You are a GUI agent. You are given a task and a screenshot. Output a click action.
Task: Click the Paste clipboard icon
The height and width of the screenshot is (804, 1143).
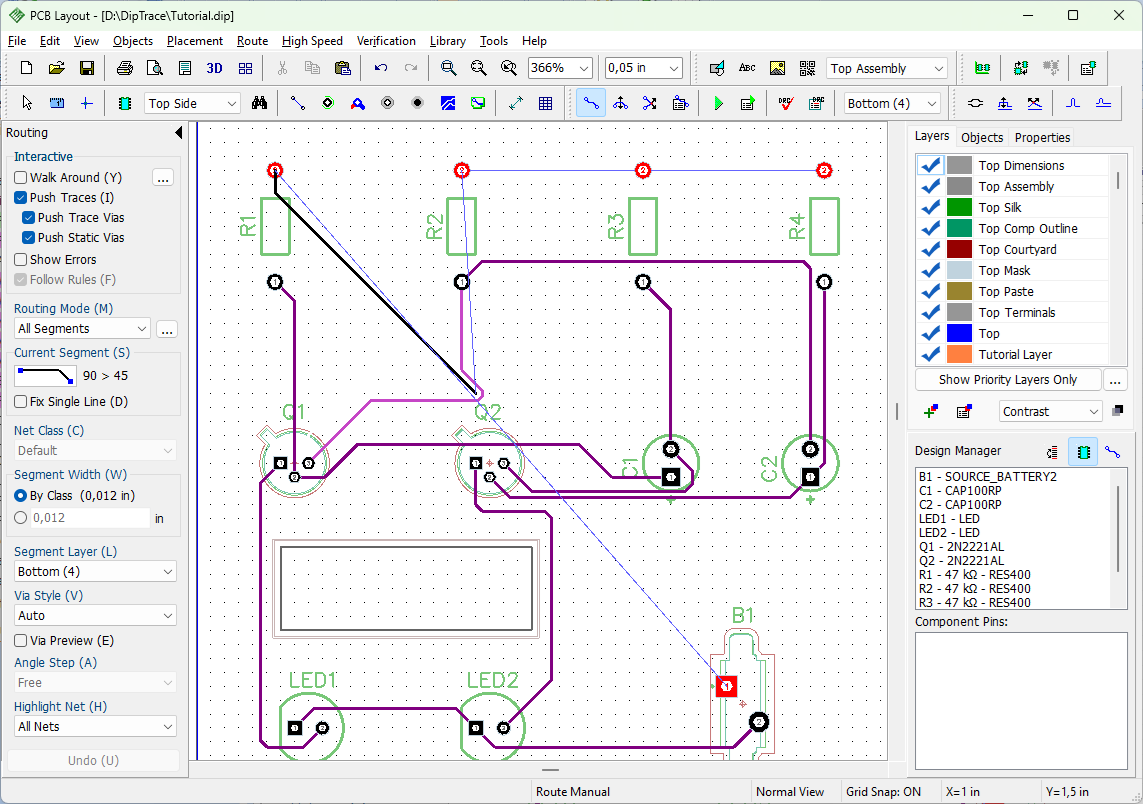[343, 68]
